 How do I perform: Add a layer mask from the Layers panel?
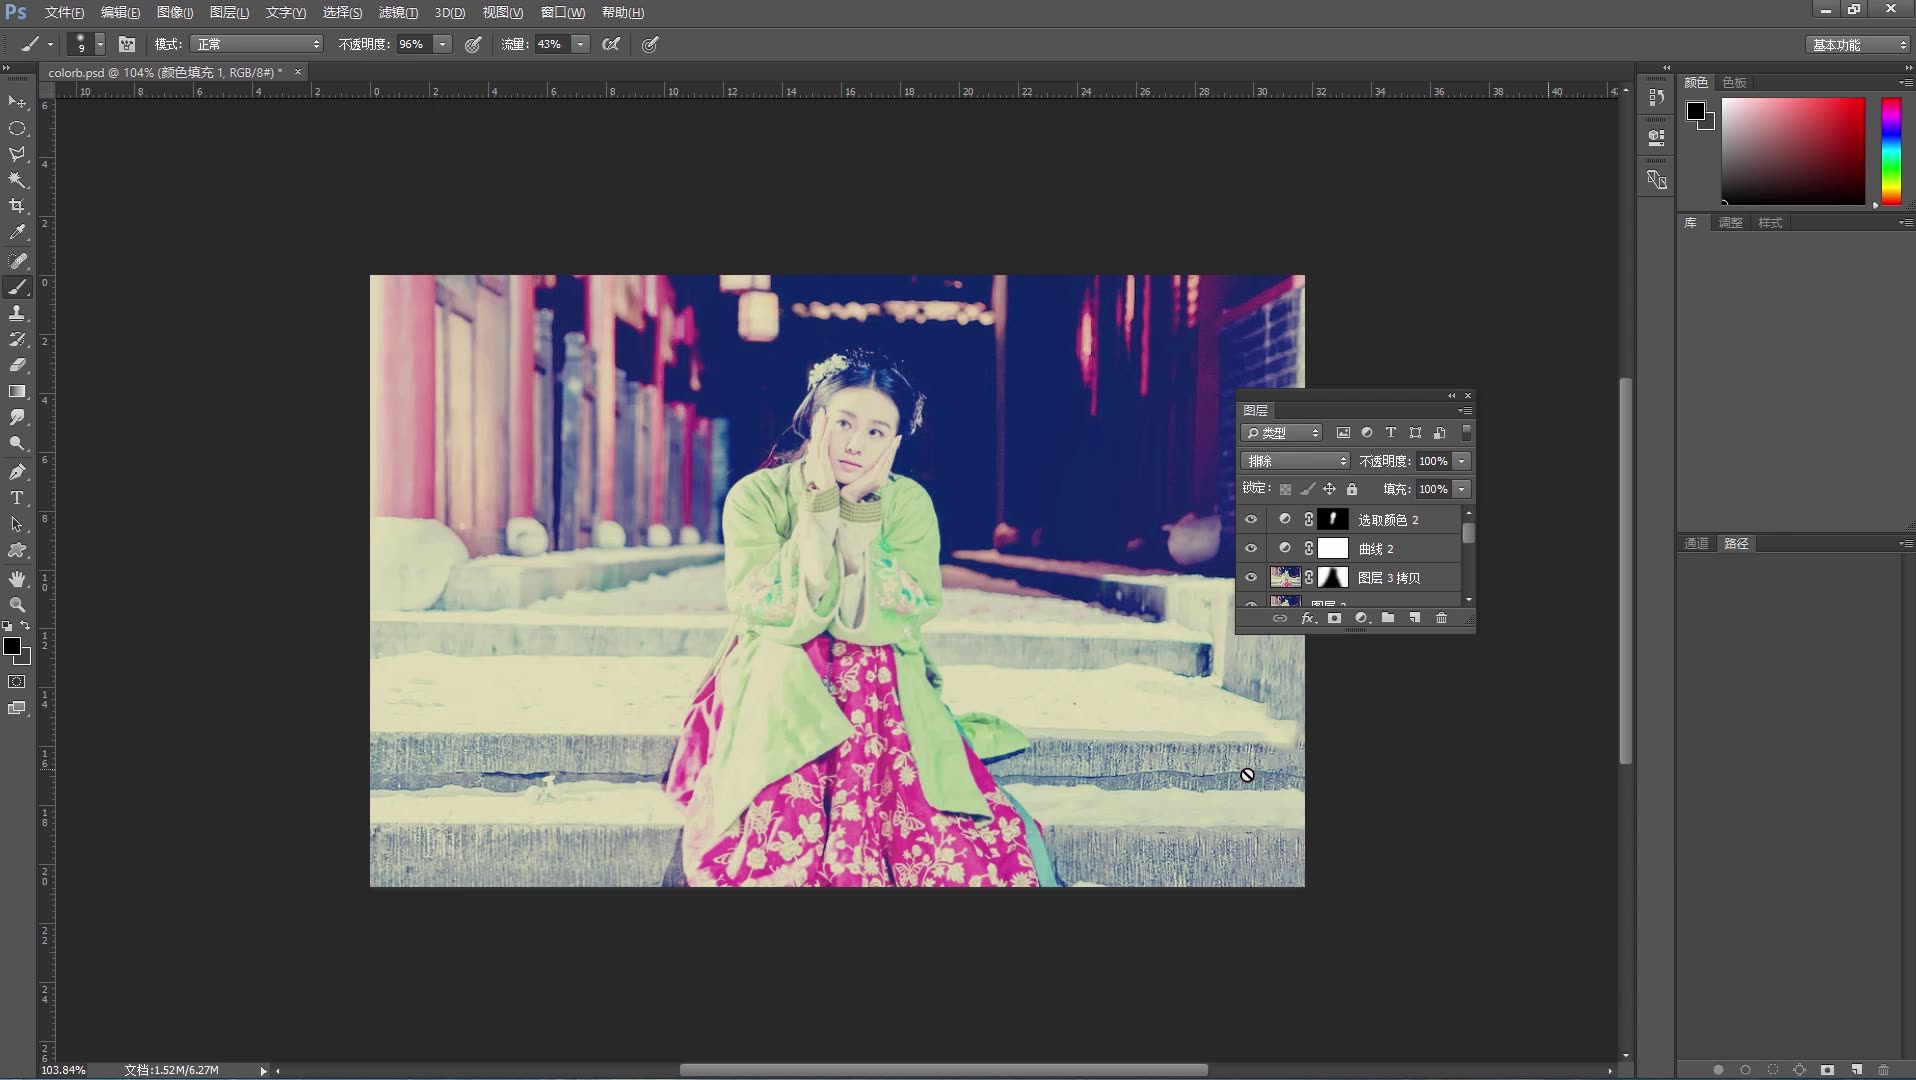coord(1334,617)
